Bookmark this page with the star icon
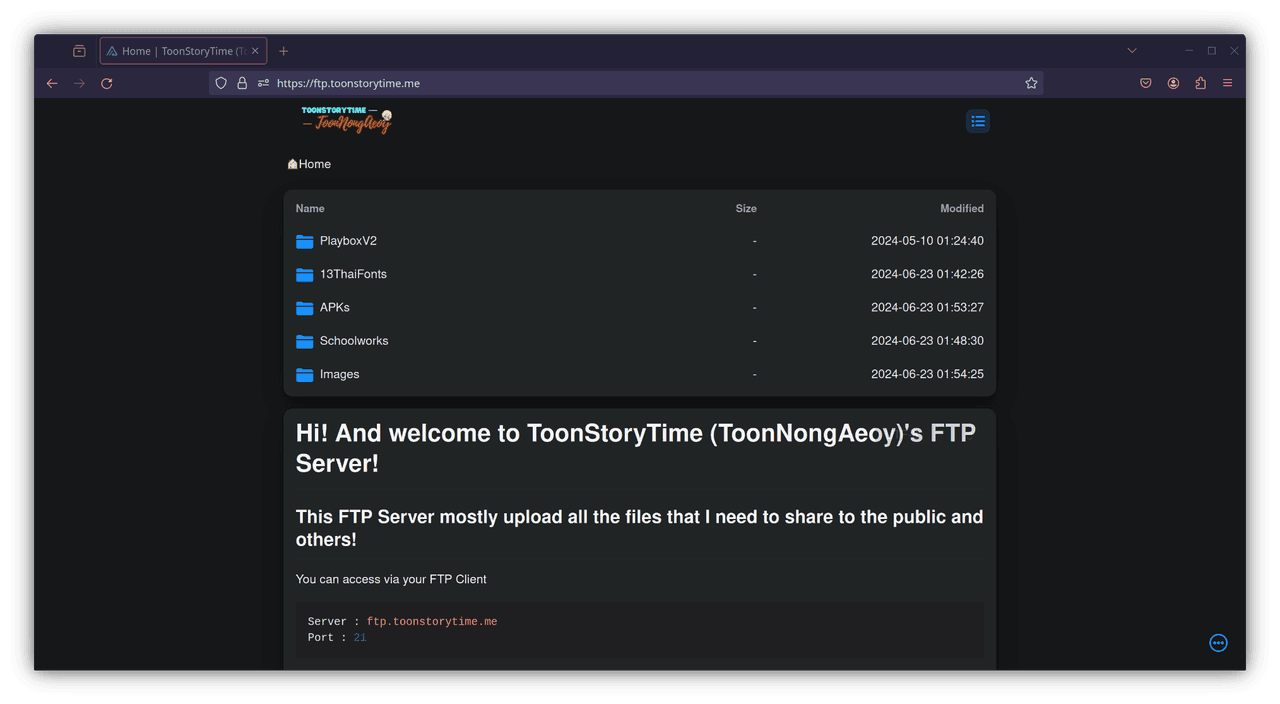This screenshot has width=1280, height=704. point(1031,83)
